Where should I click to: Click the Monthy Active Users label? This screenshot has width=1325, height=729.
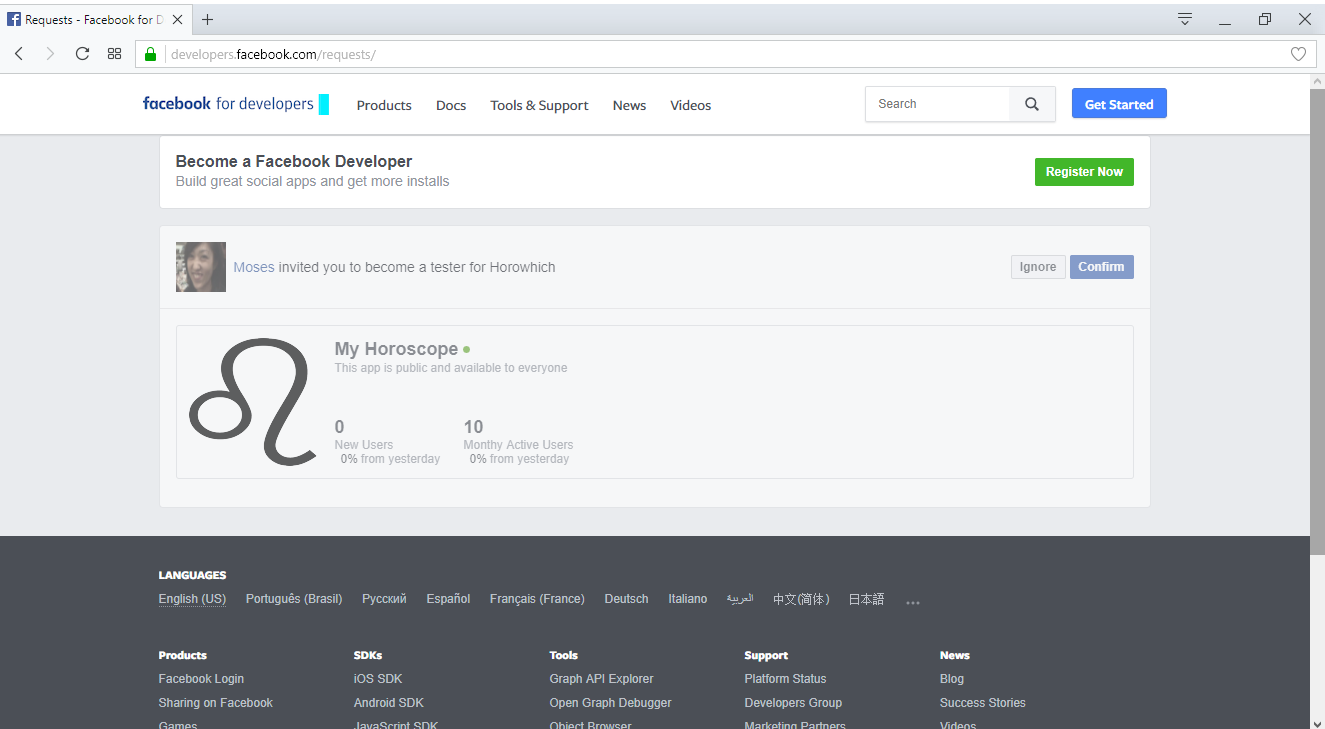pyautogui.click(x=518, y=445)
